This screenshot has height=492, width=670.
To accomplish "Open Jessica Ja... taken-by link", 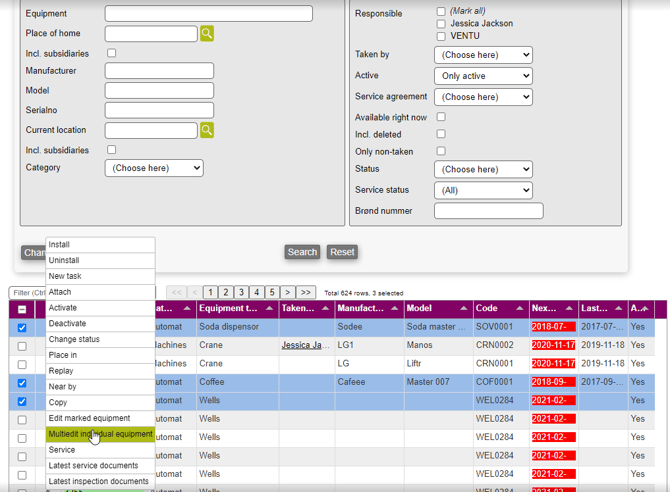I will point(305,345).
